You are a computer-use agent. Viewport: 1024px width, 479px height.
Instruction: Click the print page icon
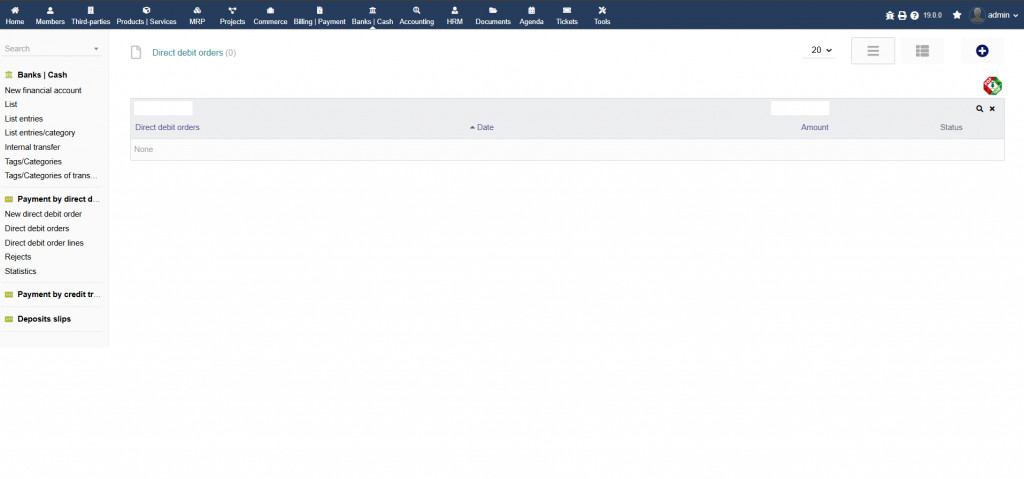[x=902, y=15]
